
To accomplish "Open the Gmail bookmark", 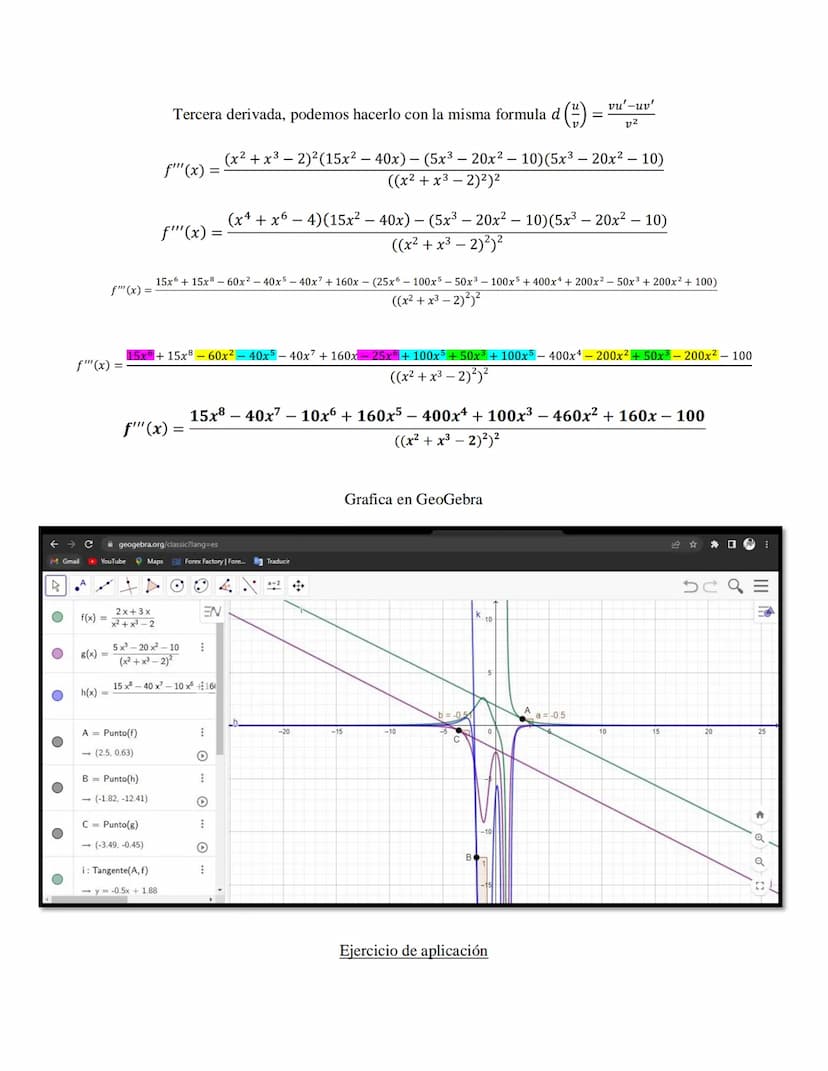I will pyautogui.click(x=66, y=561).
